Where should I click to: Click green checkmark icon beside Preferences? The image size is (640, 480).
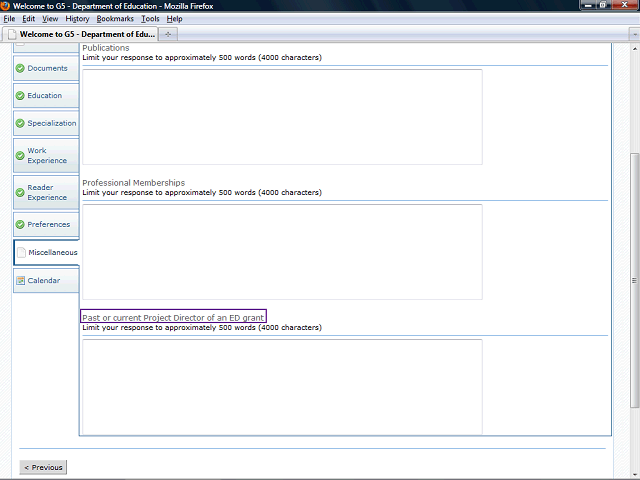click(x=20, y=224)
